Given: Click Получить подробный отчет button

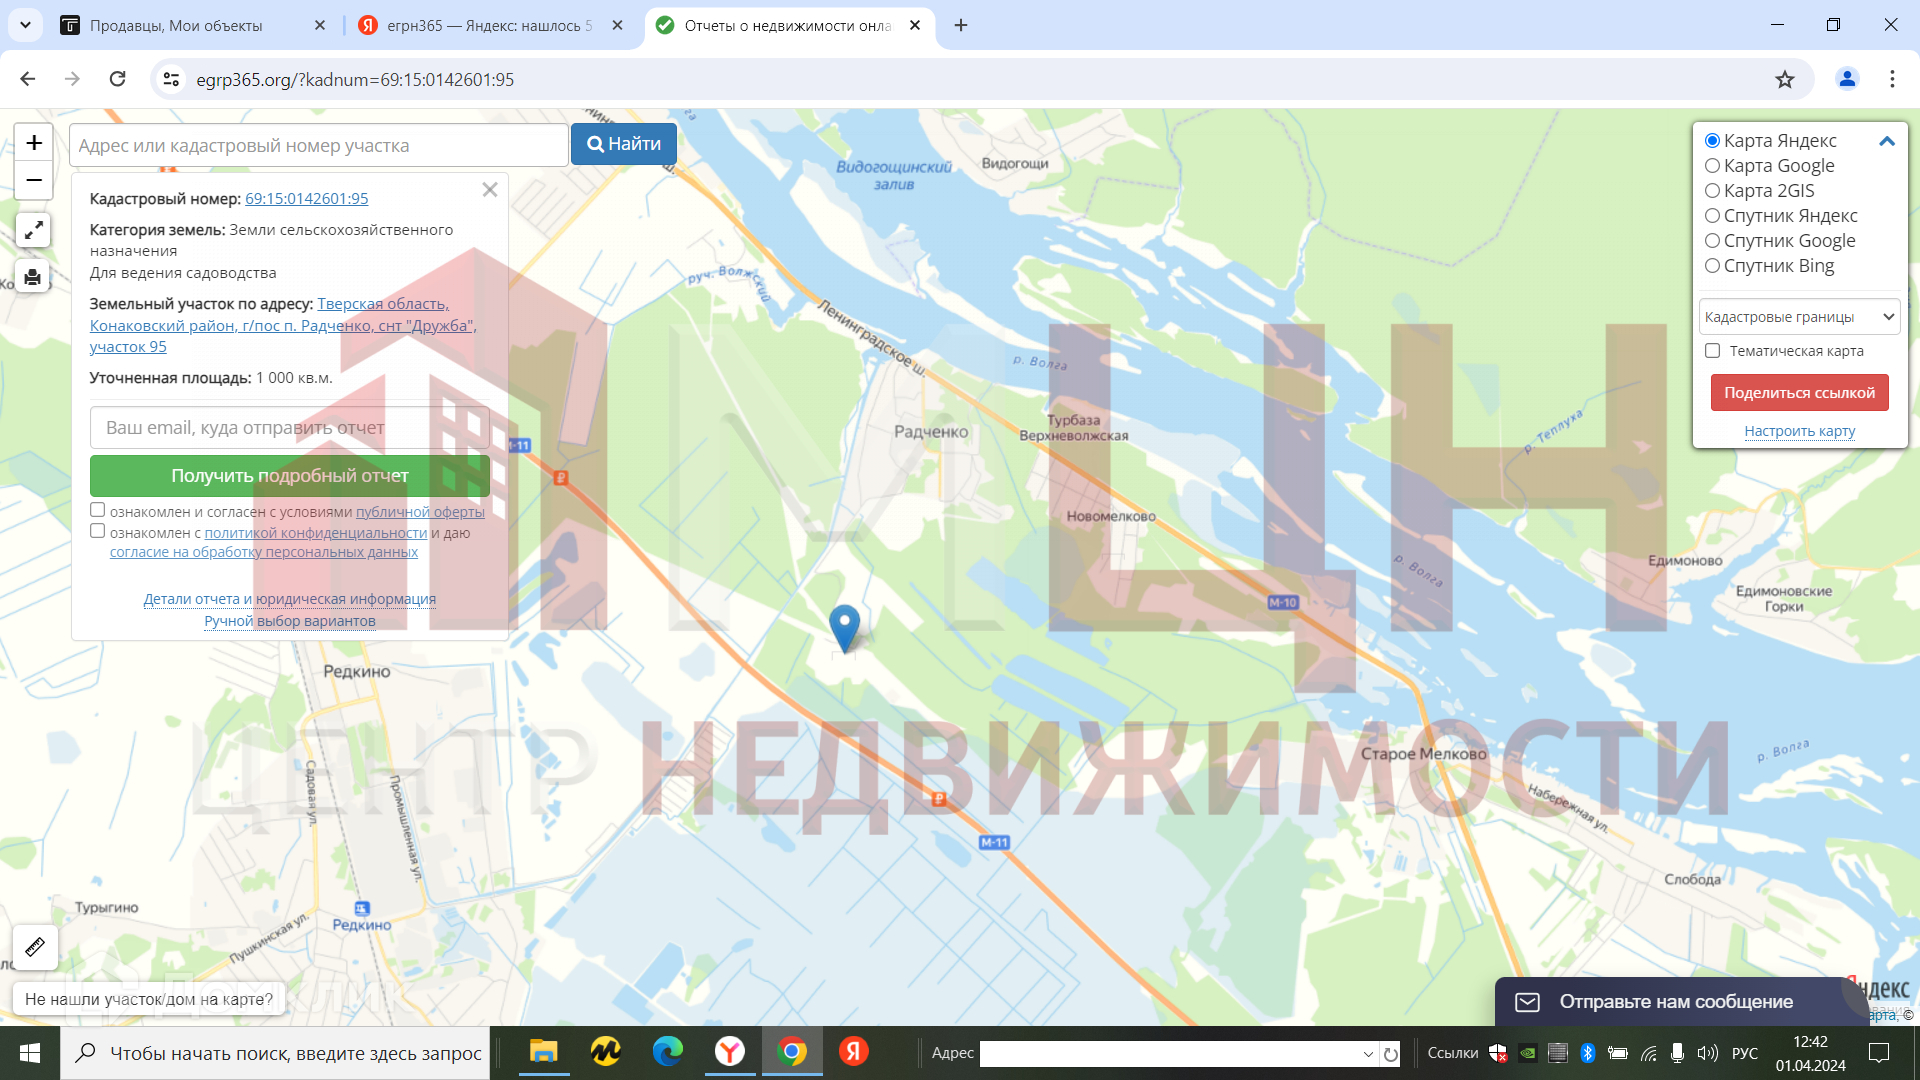Looking at the screenshot, I should click(x=289, y=476).
